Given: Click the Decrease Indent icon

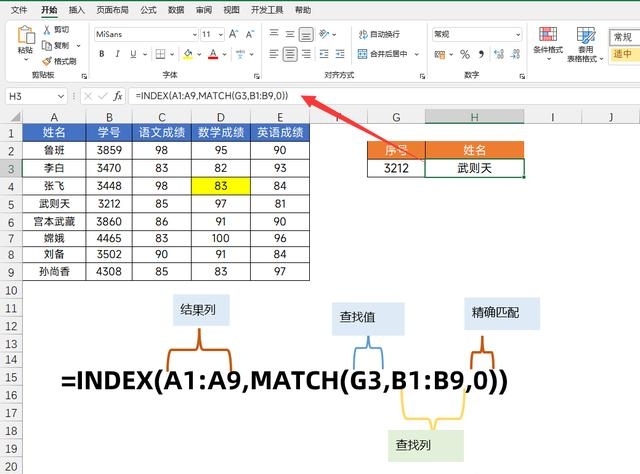Looking at the screenshot, I should coord(324,54).
